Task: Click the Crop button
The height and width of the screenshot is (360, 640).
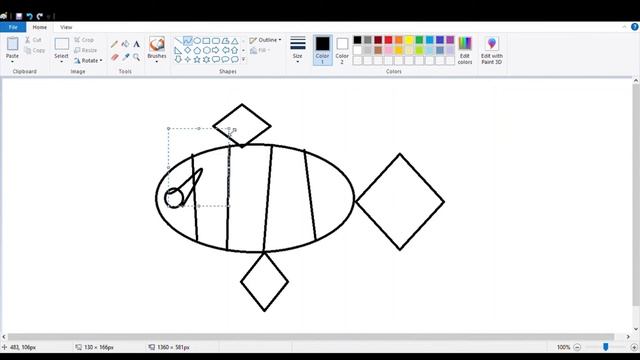Action: tap(84, 40)
